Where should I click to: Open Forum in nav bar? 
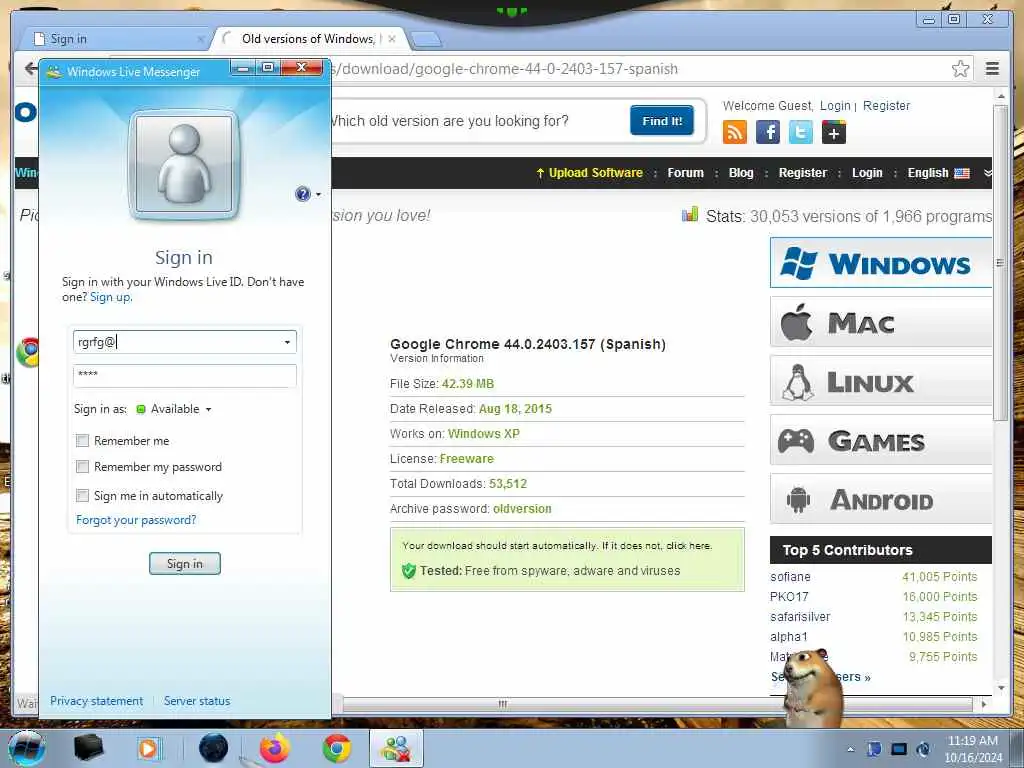(x=685, y=173)
